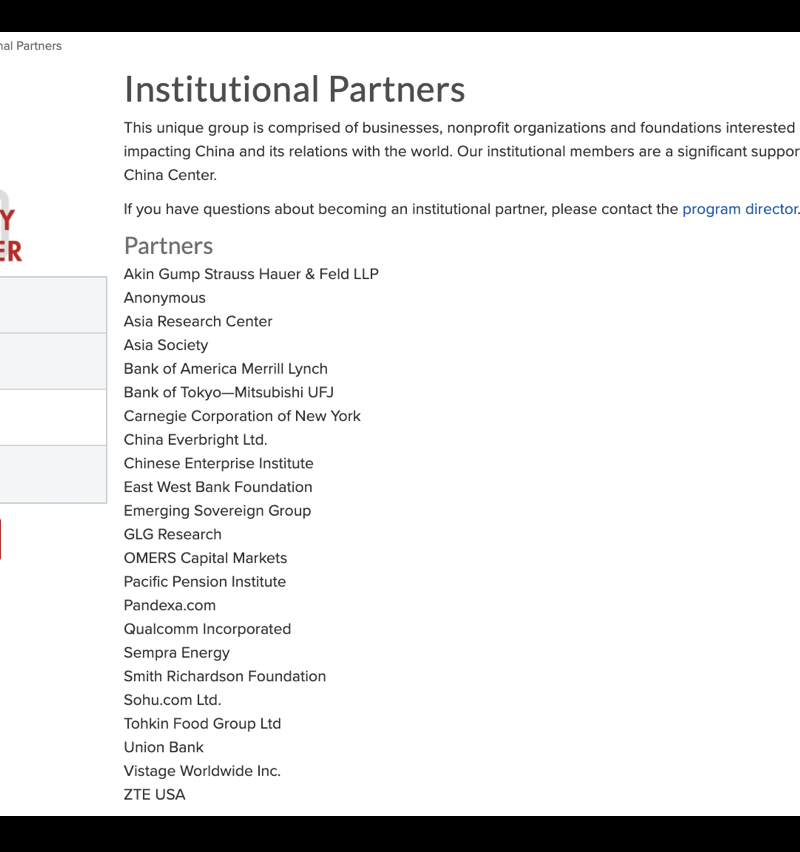The width and height of the screenshot is (800, 852).
Task: Select the Asia Research Center entry
Action: coord(198,321)
